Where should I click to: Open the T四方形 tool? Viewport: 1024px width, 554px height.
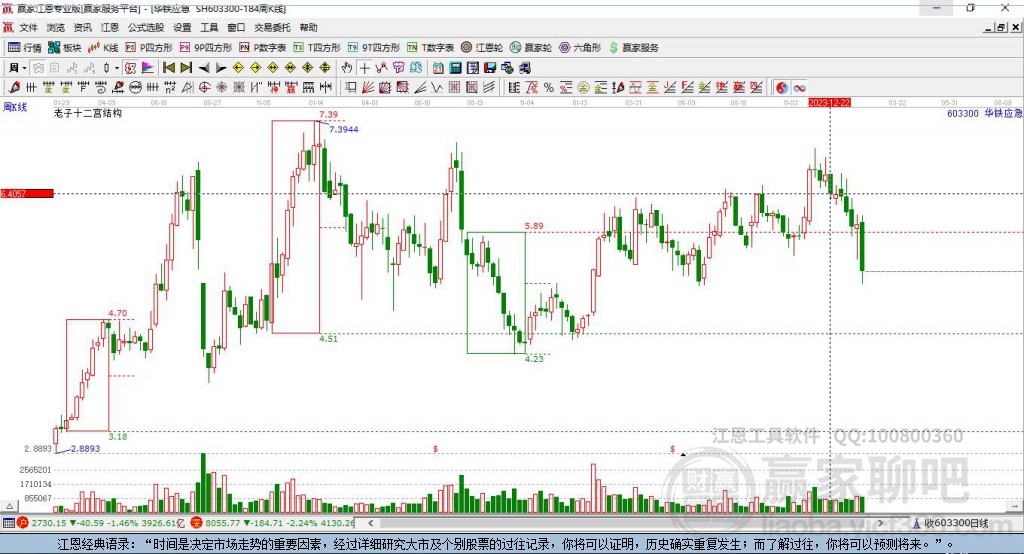coord(317,48)
